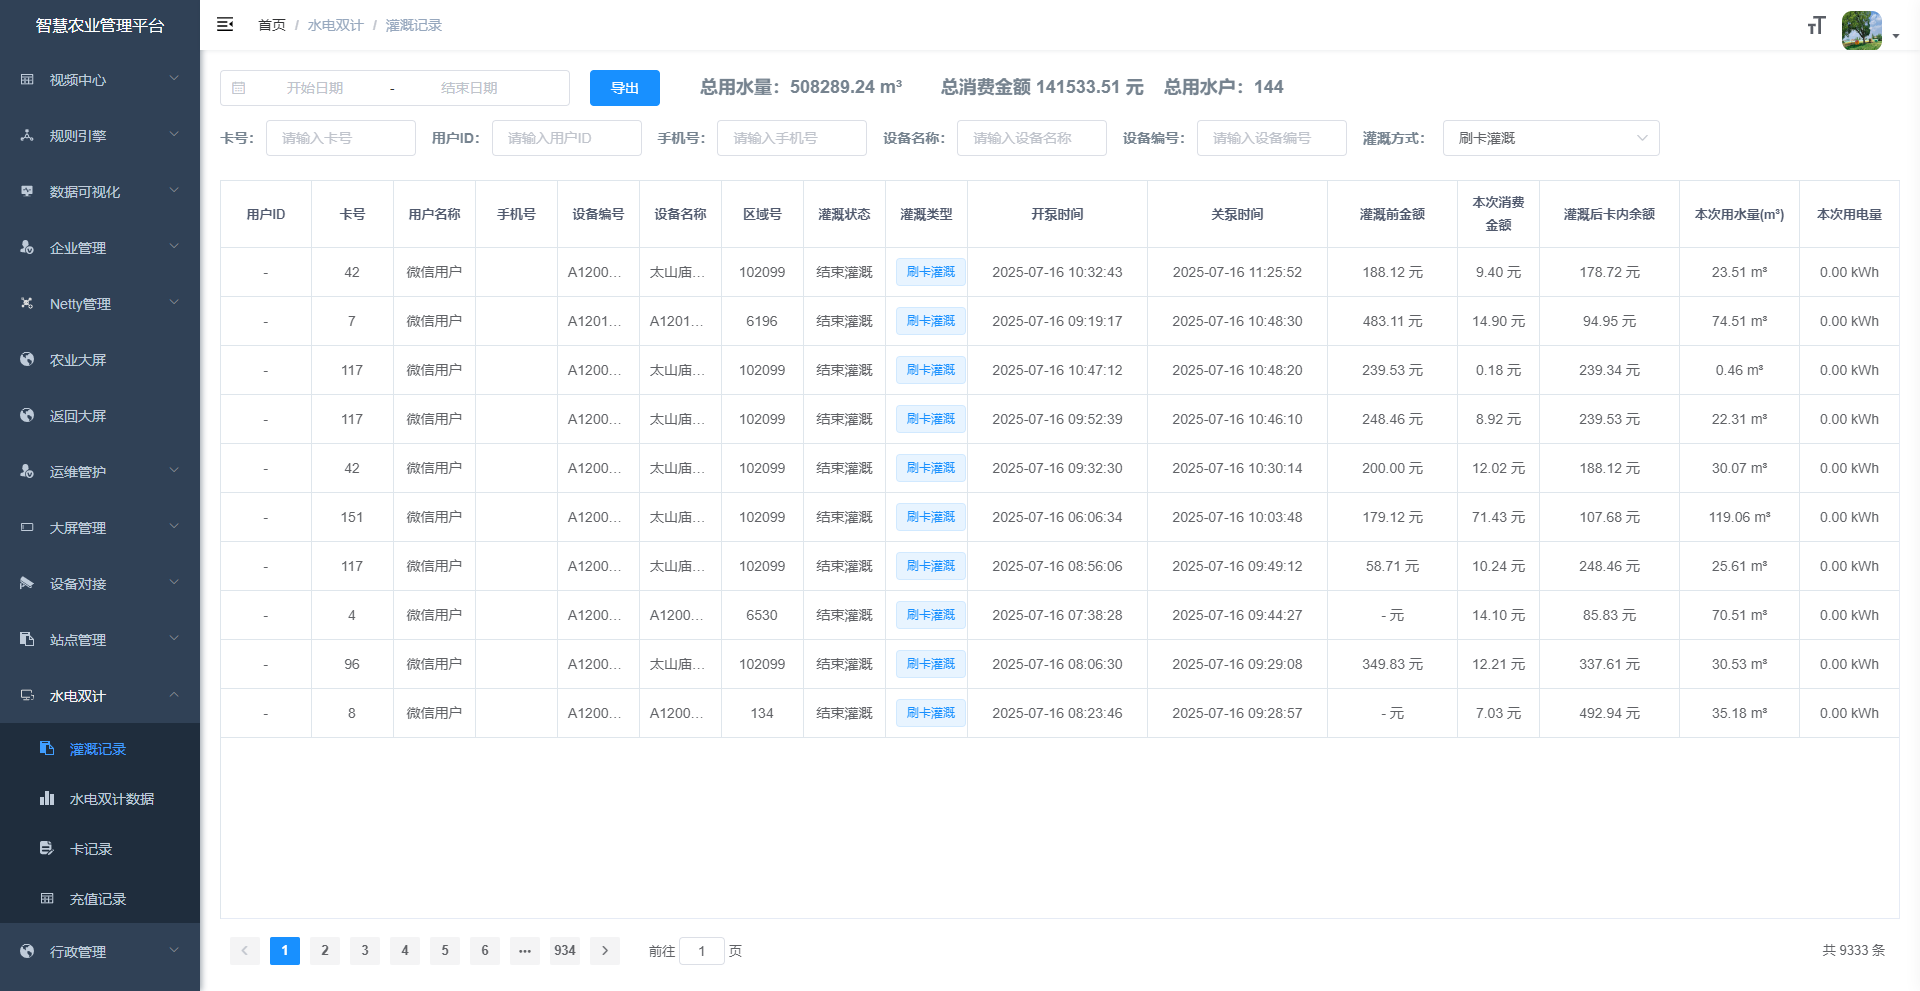Go to page 934 in pagination

[x=565, y=951]
